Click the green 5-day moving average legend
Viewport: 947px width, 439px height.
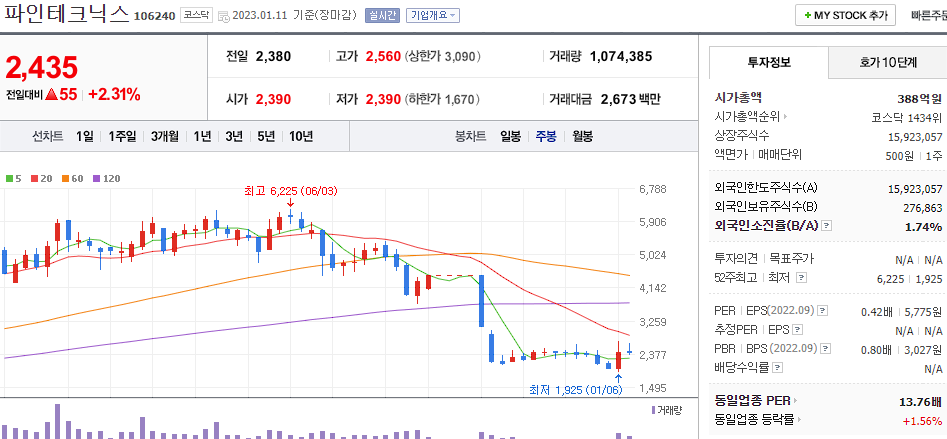13,178
